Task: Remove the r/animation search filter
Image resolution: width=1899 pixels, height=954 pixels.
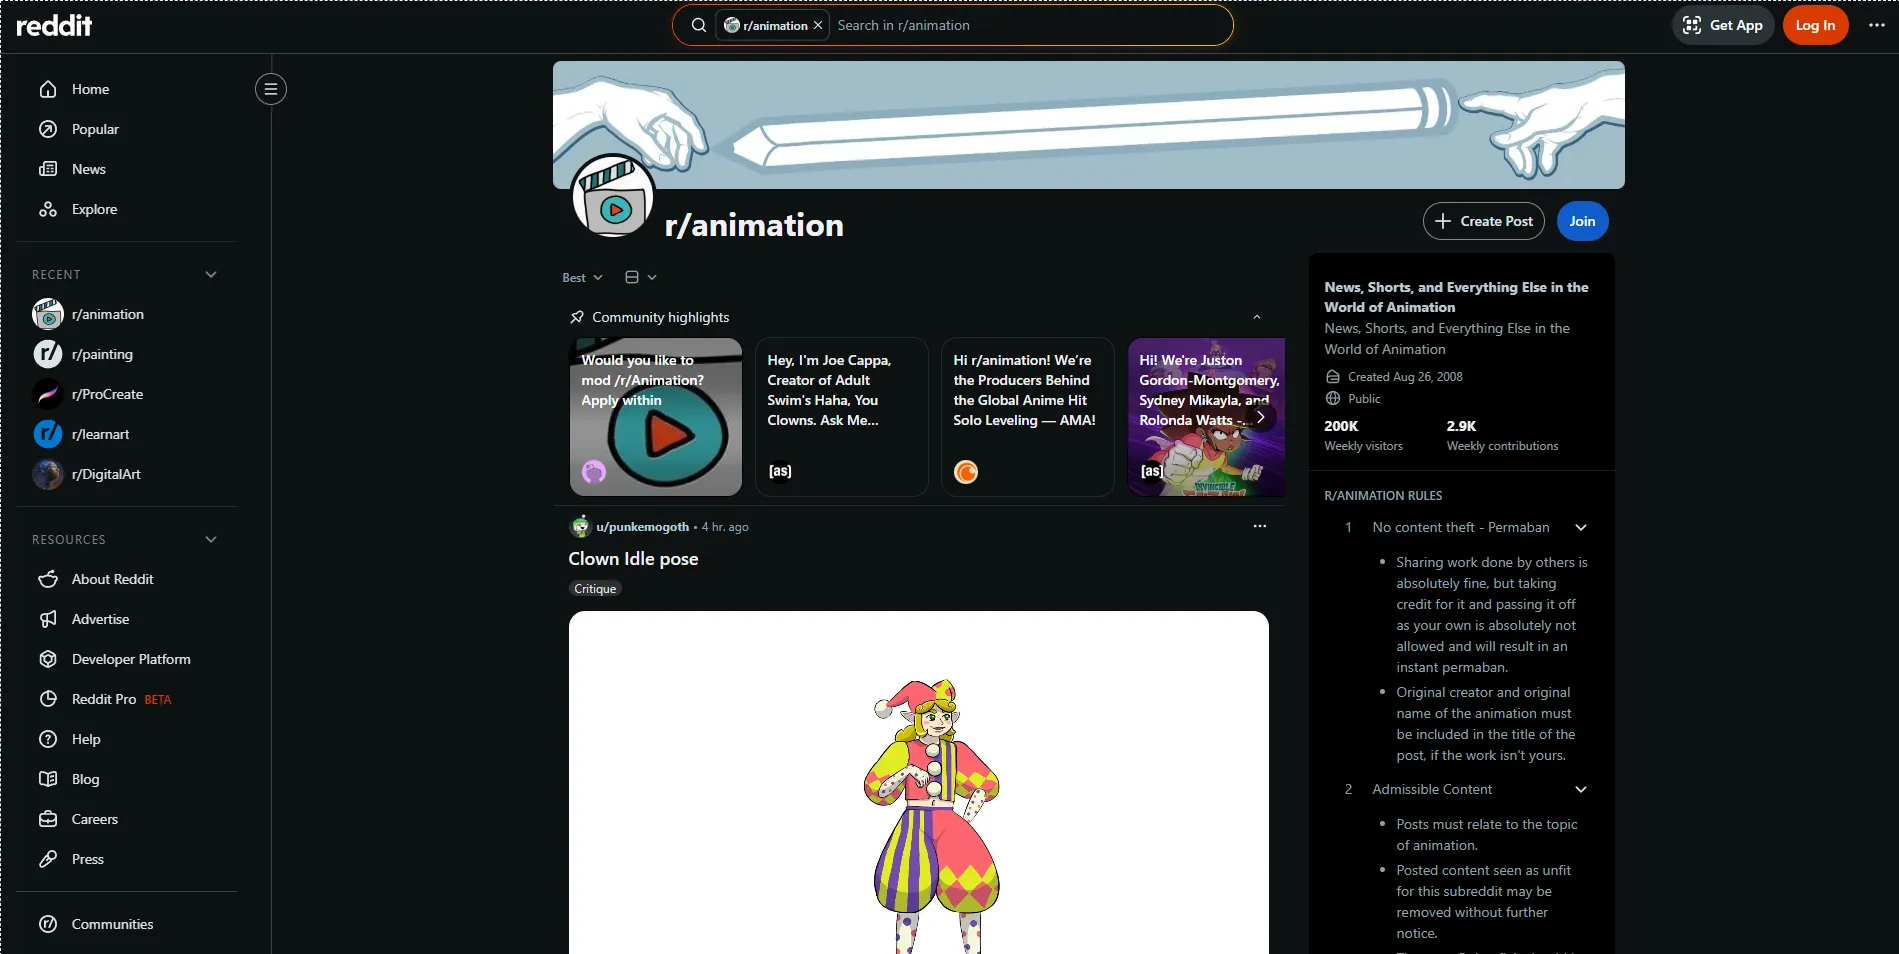Action: [x=817, y=25]
